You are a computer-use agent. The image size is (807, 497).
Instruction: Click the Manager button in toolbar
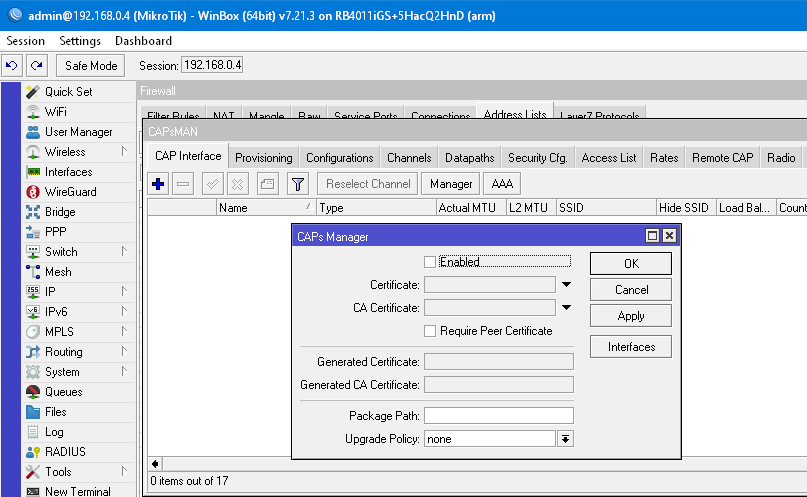(451, 184)
